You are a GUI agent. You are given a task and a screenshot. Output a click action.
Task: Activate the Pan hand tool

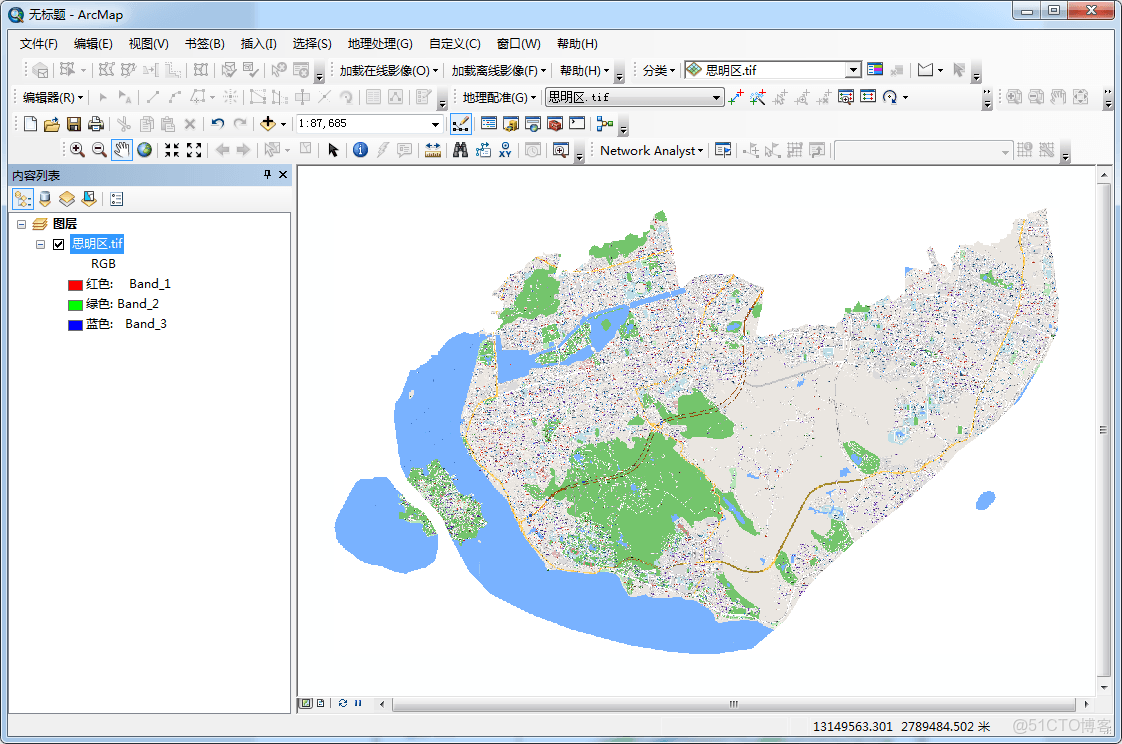(x=121, y=150)
